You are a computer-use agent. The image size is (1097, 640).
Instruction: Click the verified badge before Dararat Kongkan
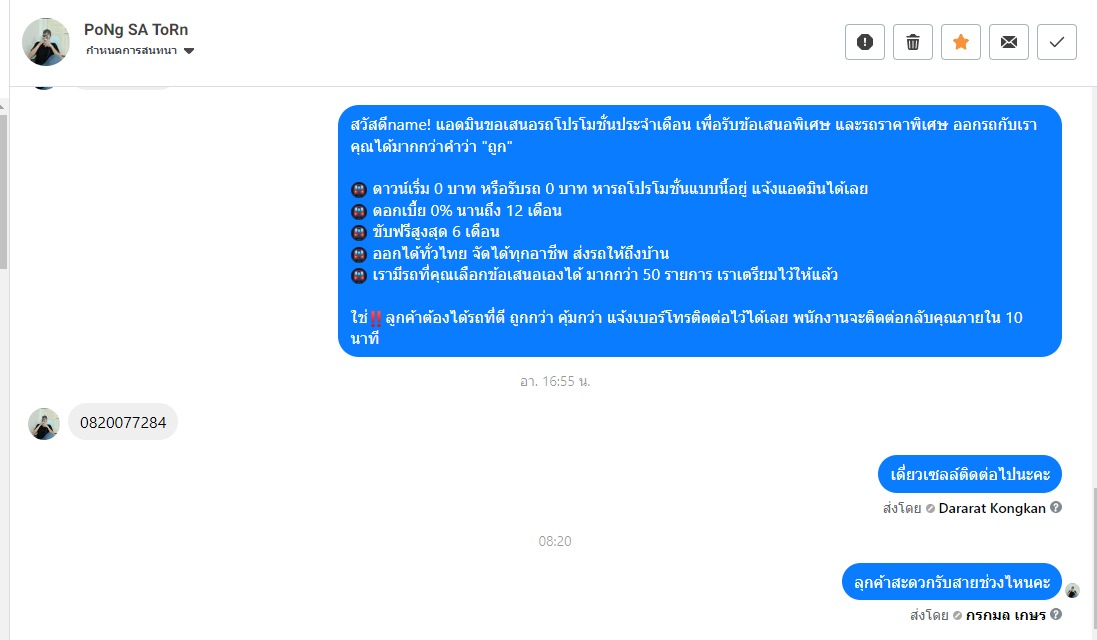coord(930,509)
